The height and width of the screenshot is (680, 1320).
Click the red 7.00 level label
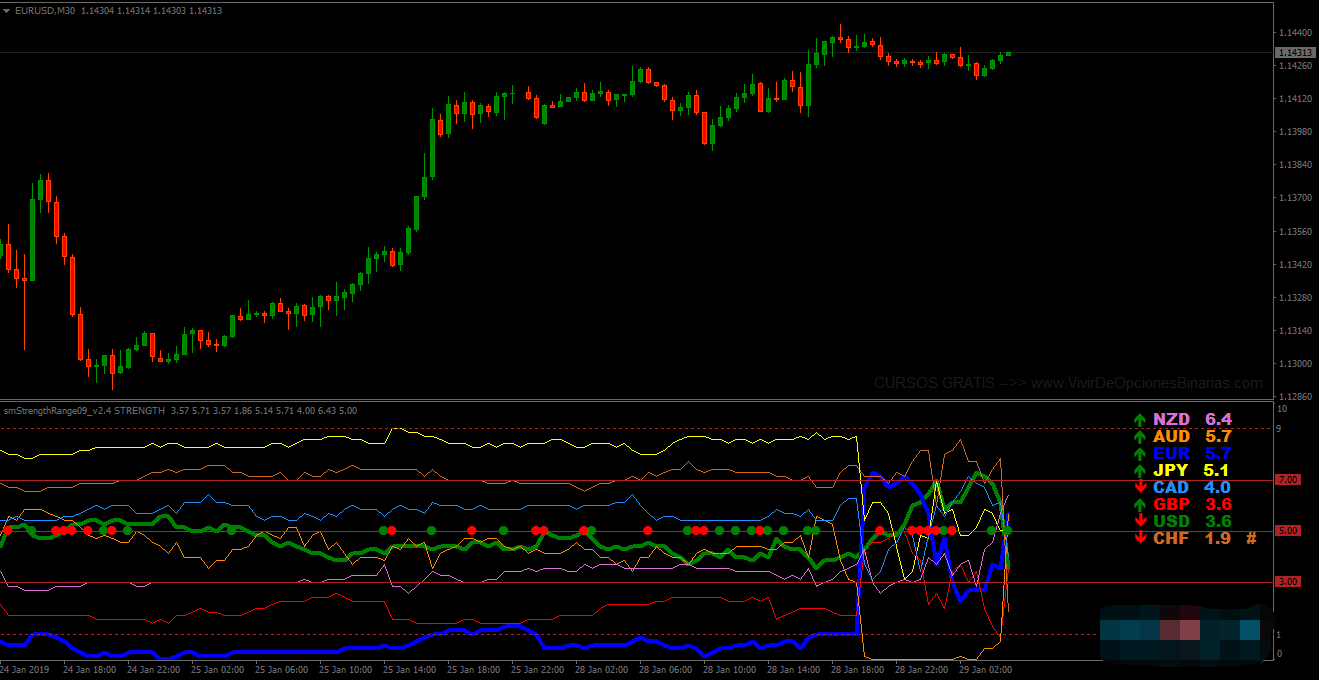[1288, 480]
